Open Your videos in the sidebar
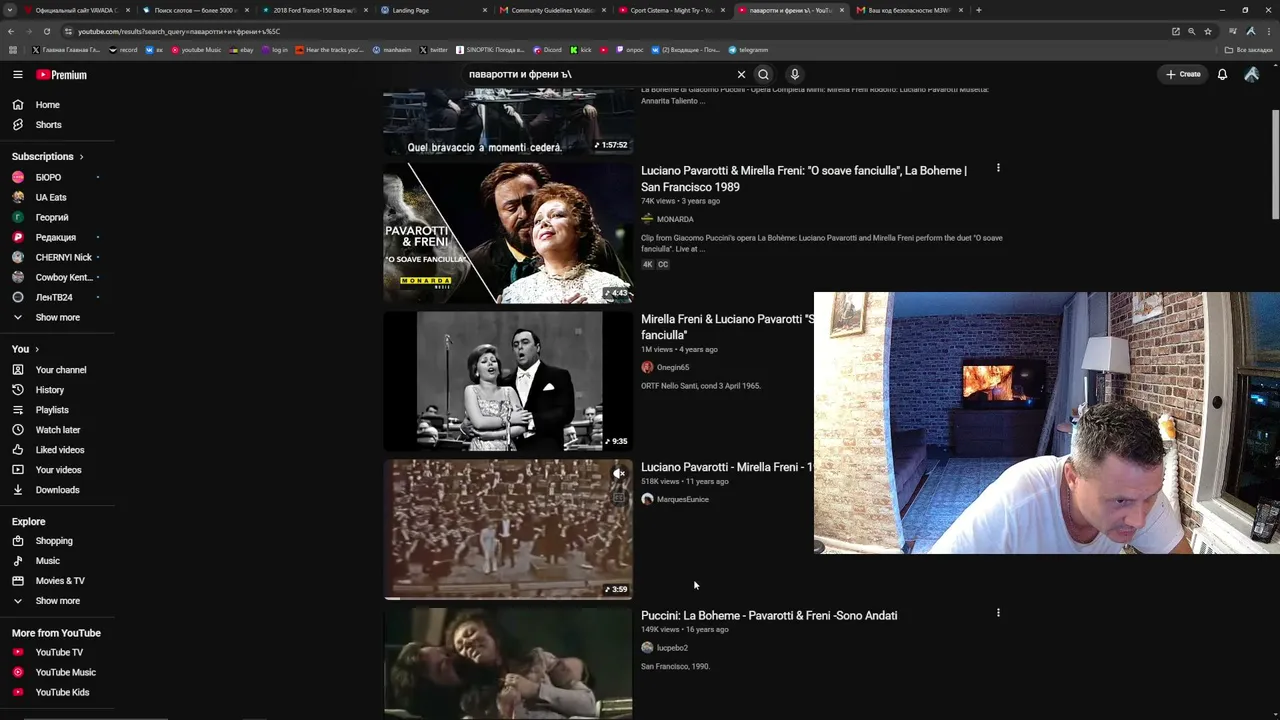 pyautogui.click(x=58, y=470)
